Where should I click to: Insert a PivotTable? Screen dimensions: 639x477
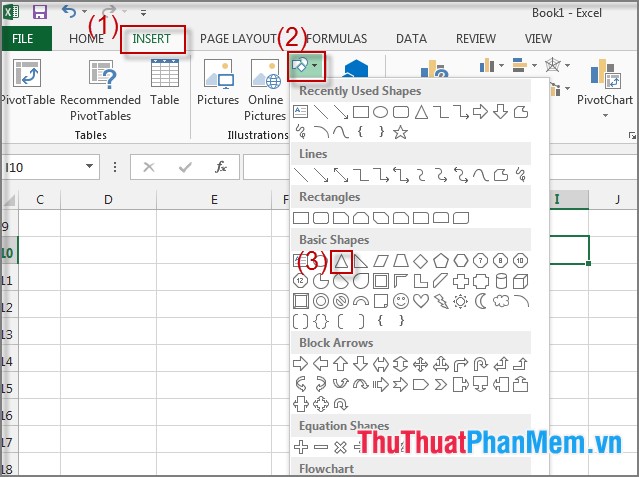(27, 85)
